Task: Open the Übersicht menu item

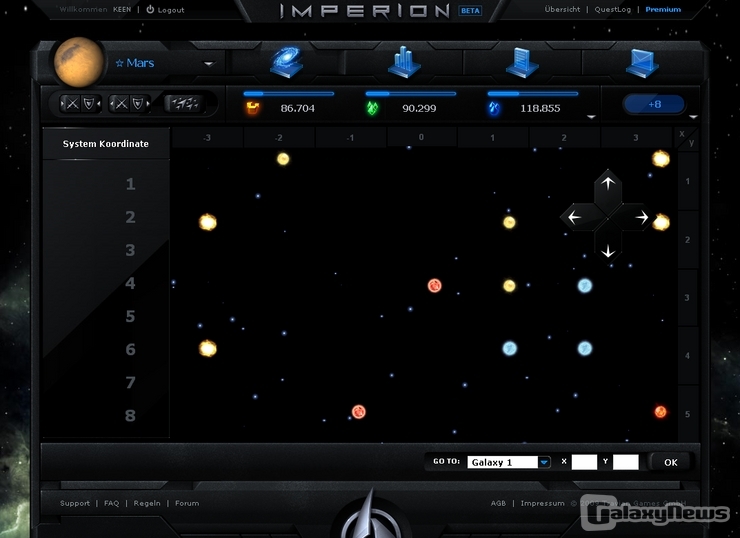Action: pyautogui.click(x=562, y=9)
